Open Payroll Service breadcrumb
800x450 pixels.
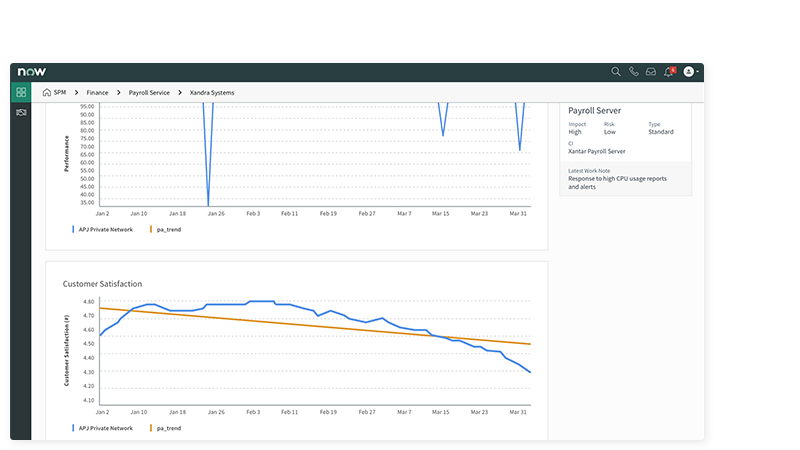click(x=149, y=92)
